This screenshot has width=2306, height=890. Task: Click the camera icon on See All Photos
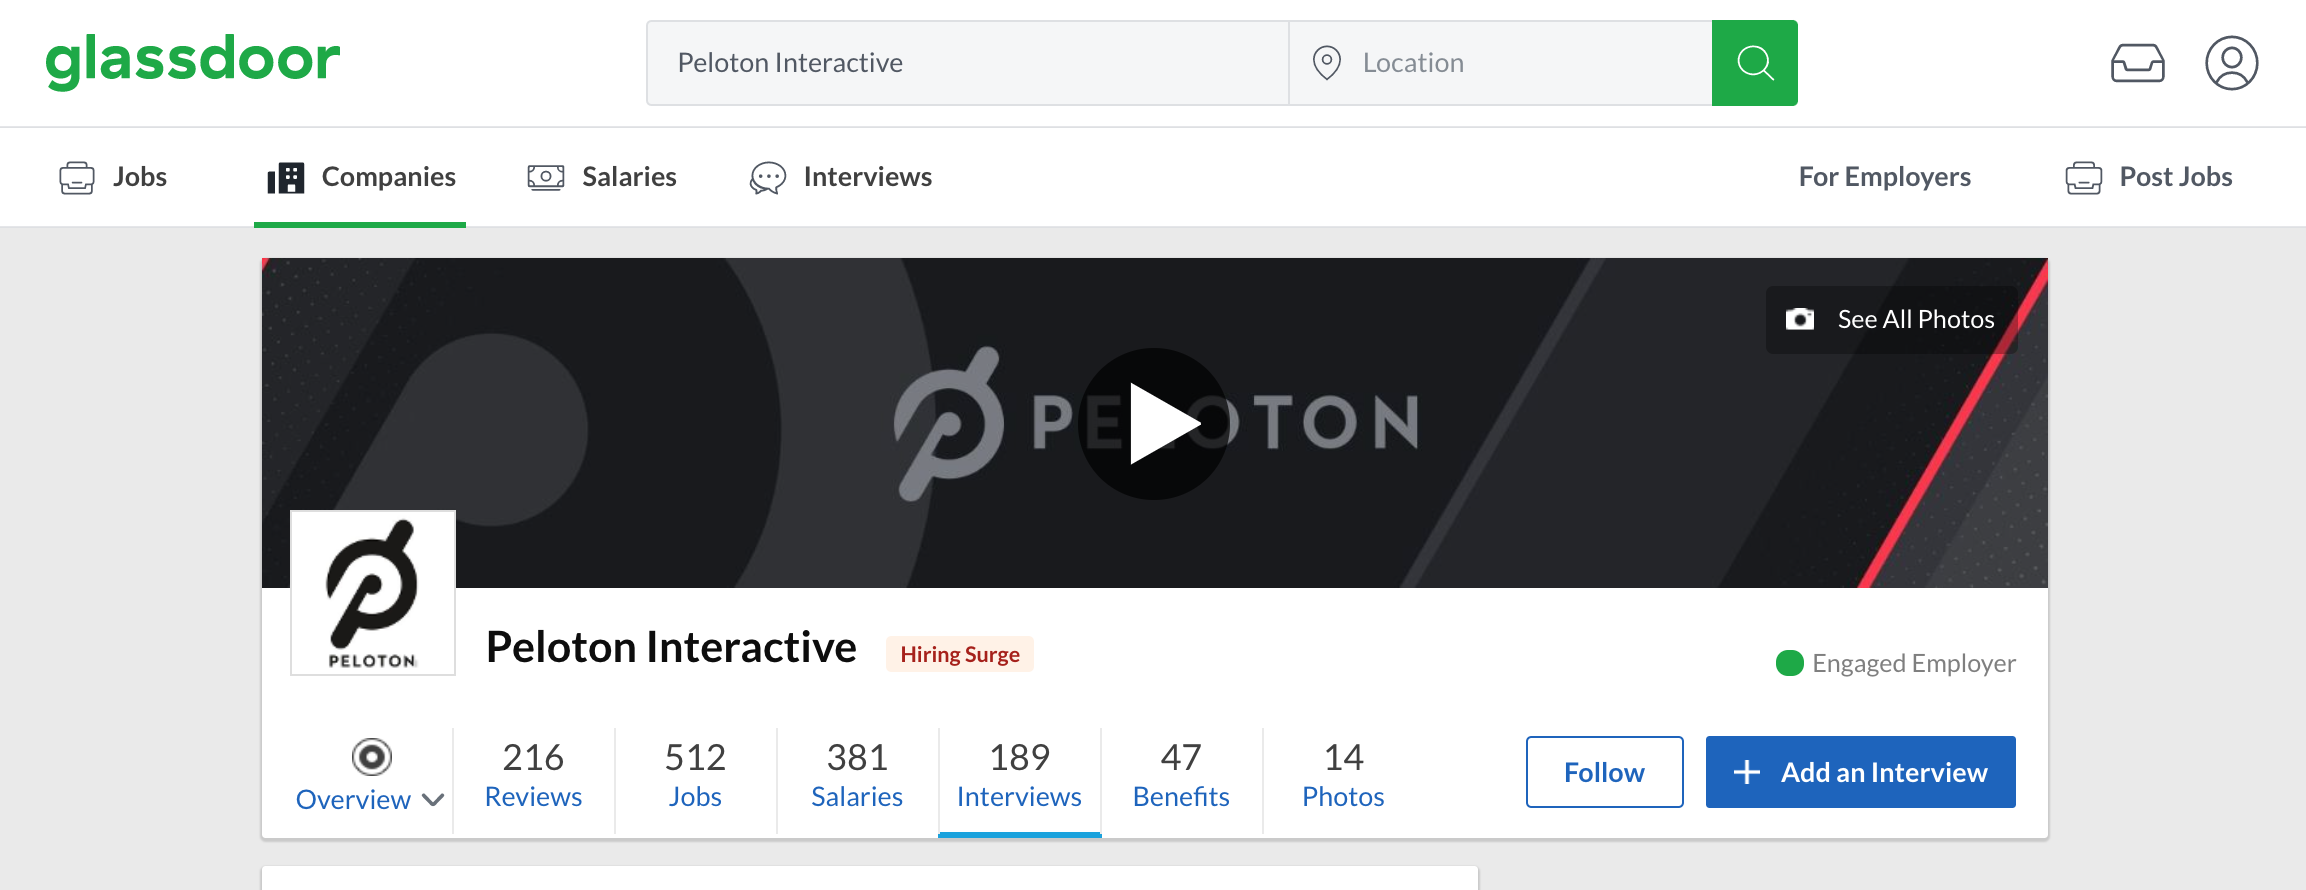(x=1800, y=319)
